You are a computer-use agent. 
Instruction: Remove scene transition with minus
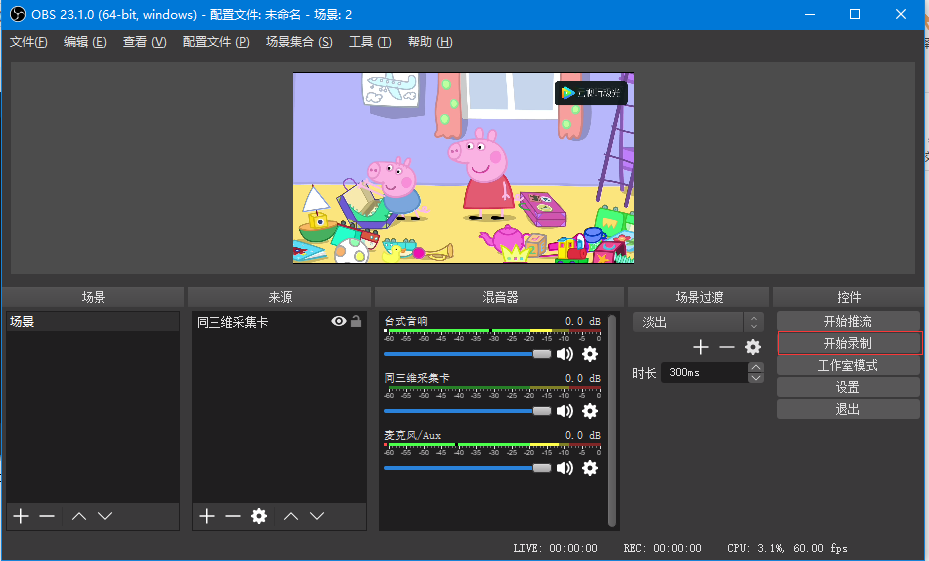click(x=727, y=347)
